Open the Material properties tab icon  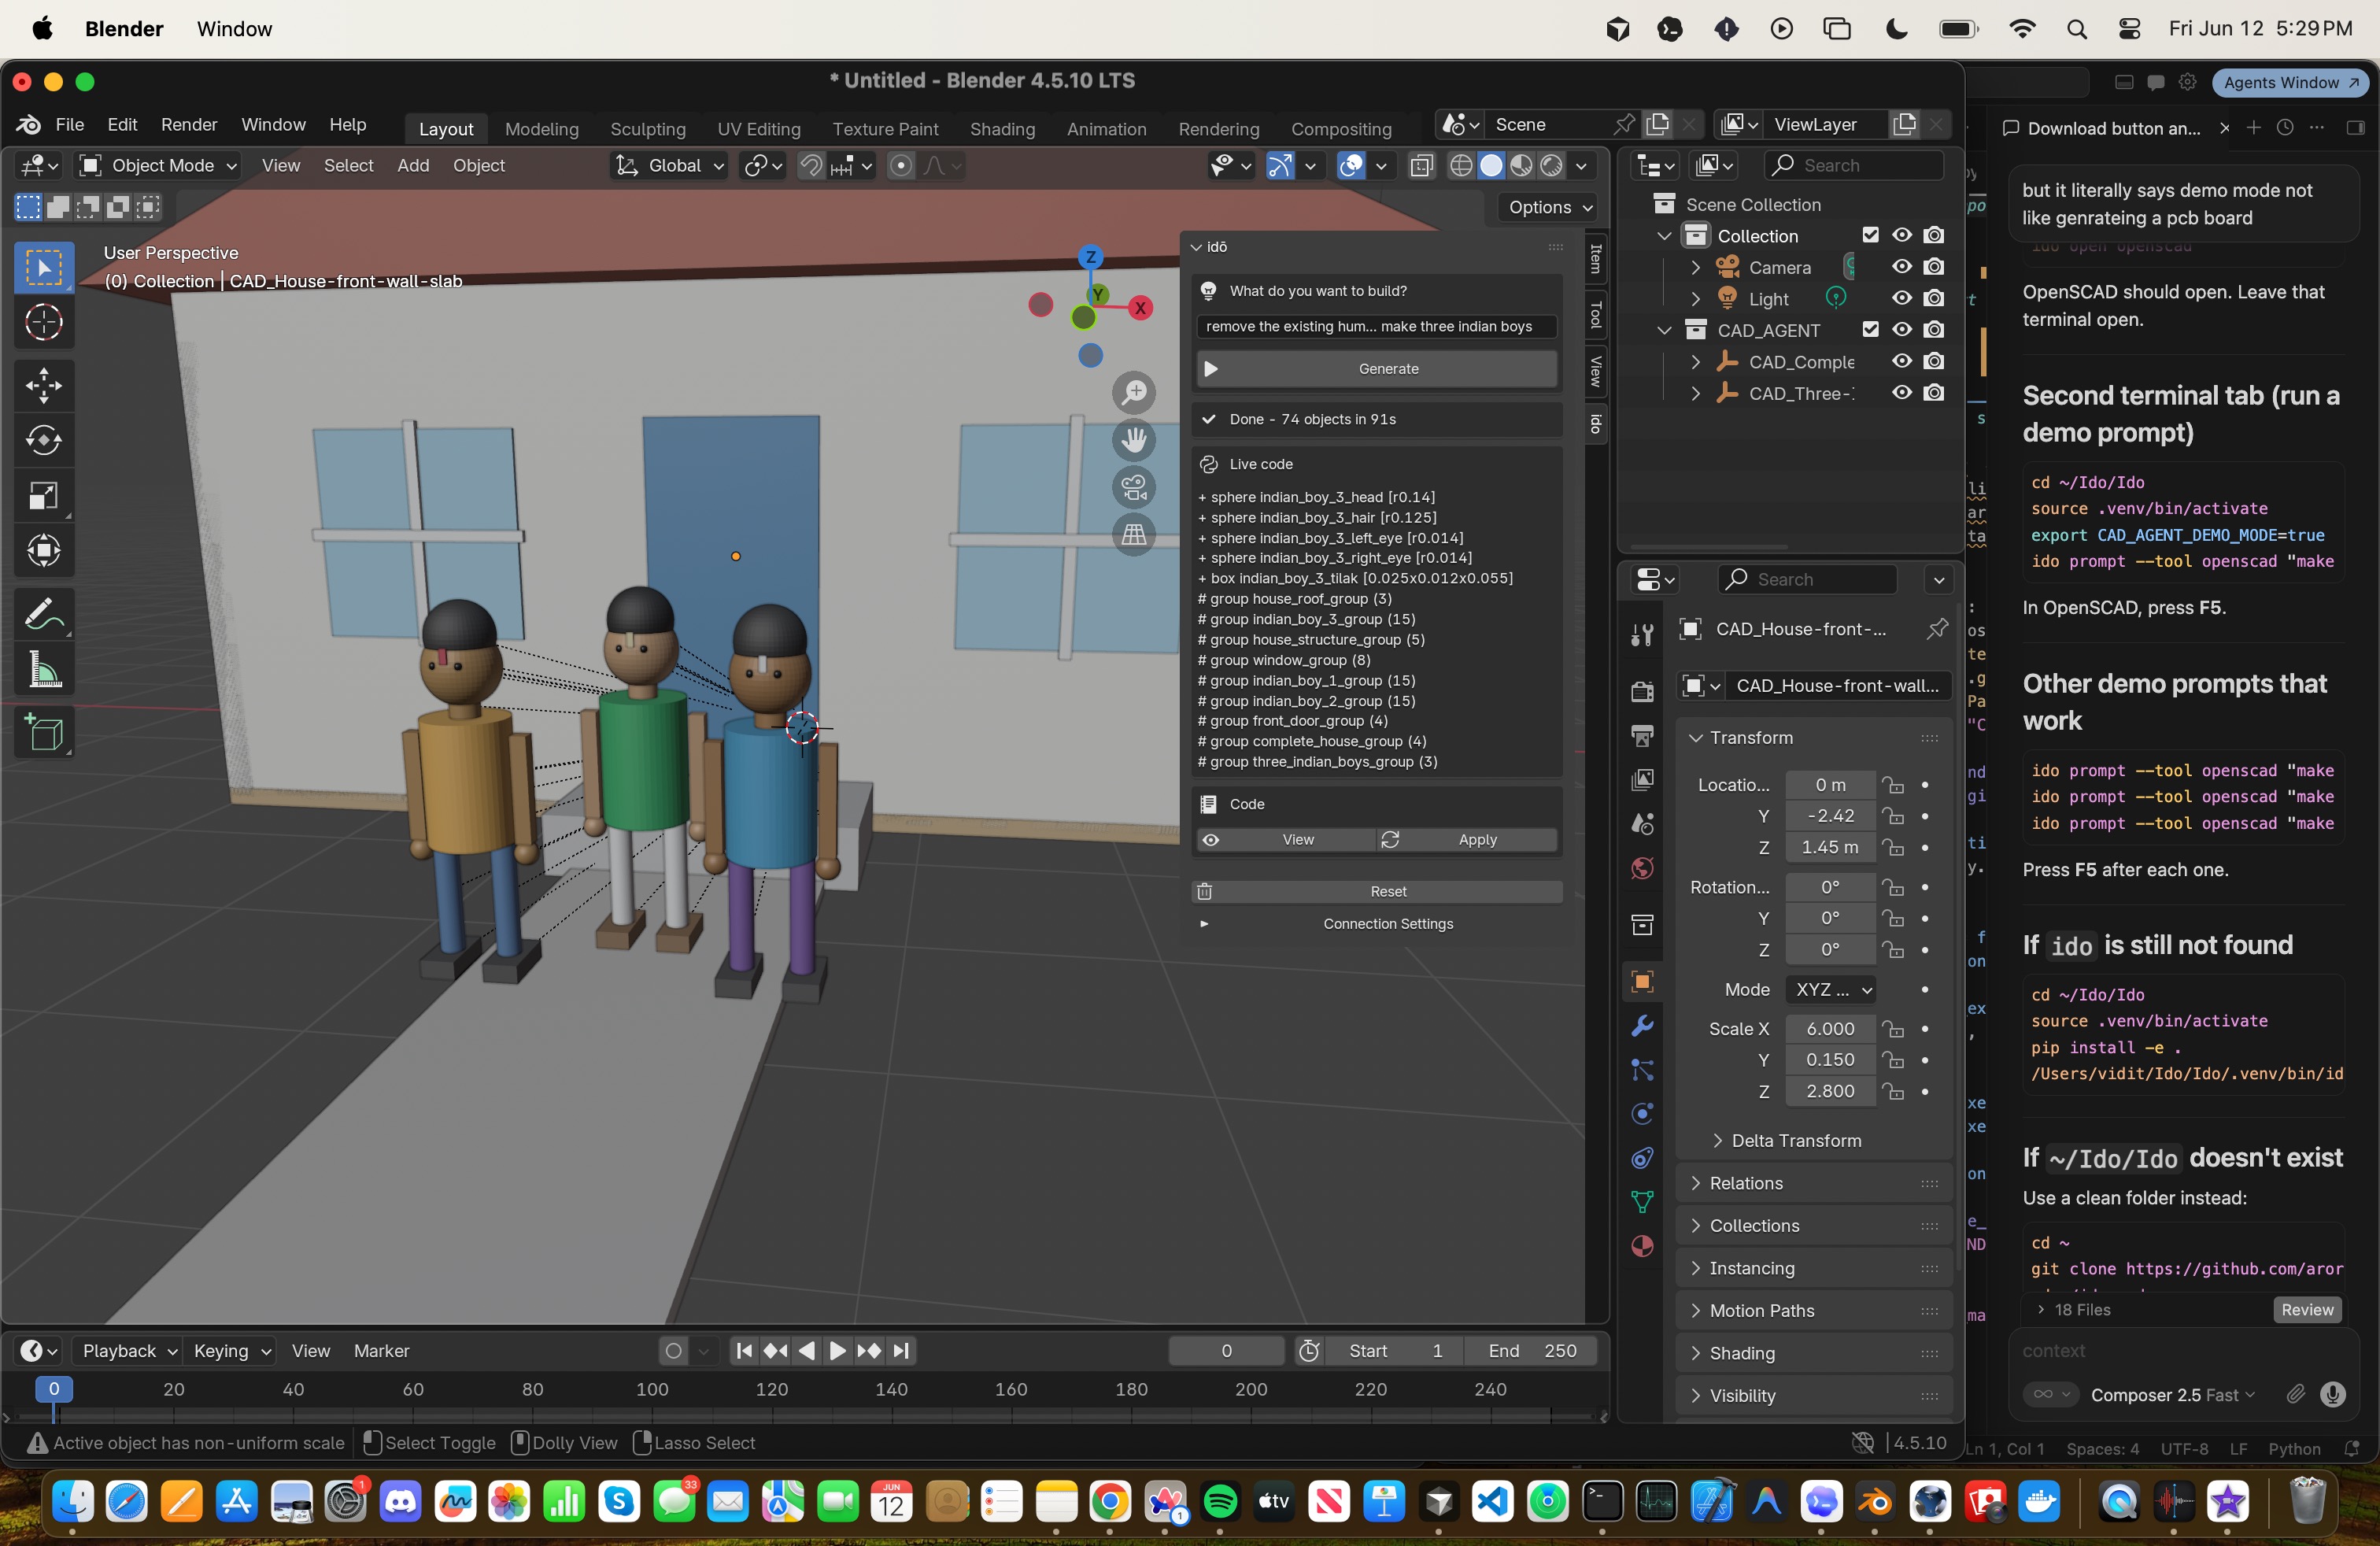coord(1642,1246)
